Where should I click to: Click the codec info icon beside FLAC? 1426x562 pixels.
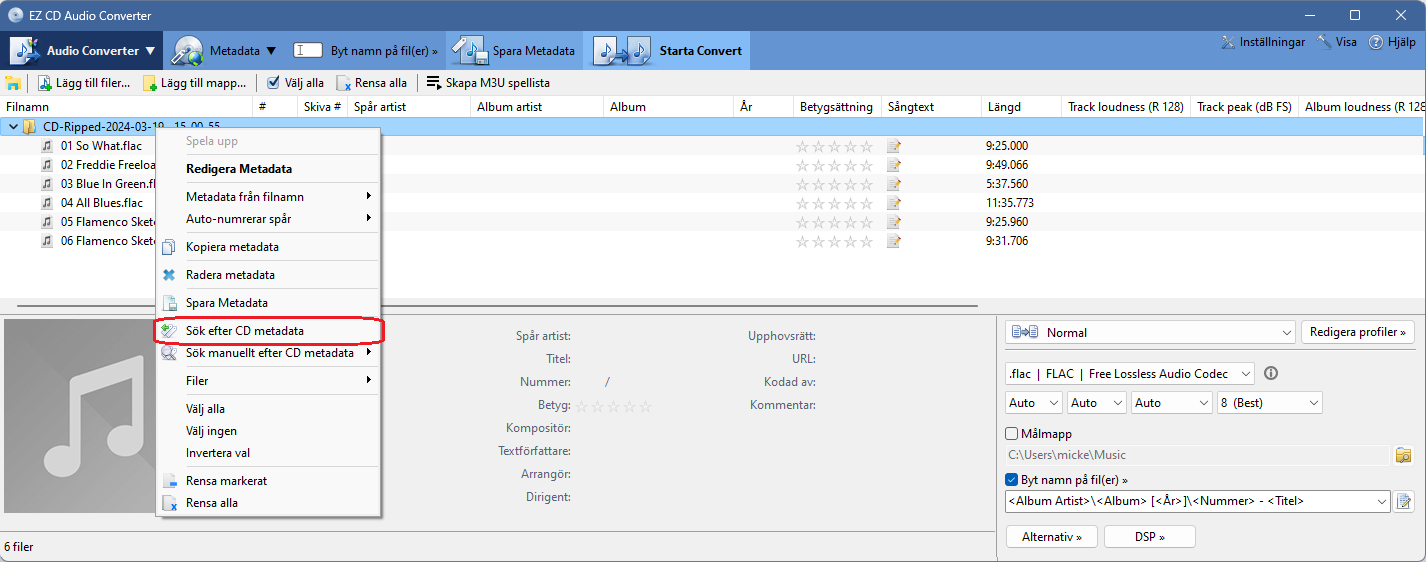pos(1271,373)
